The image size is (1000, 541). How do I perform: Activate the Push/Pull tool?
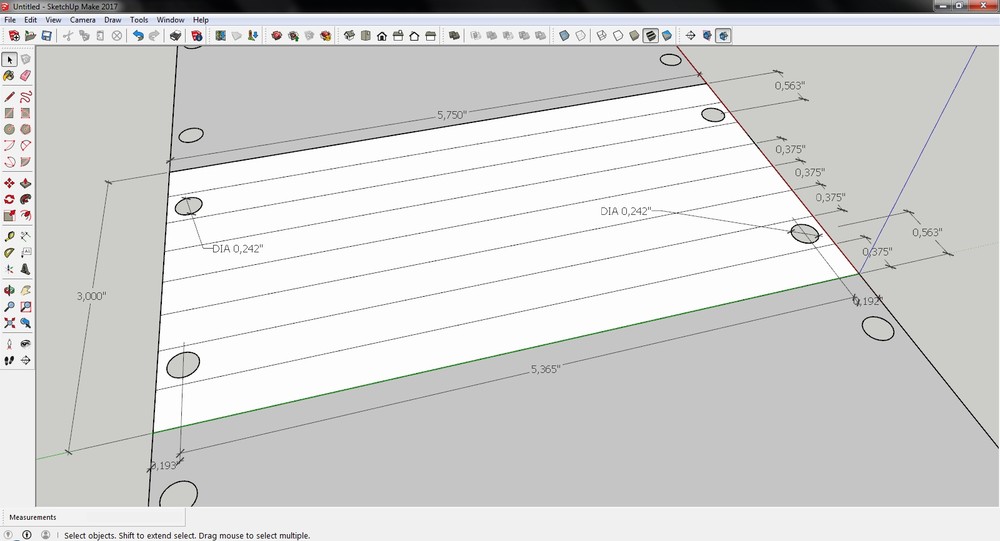26,183
